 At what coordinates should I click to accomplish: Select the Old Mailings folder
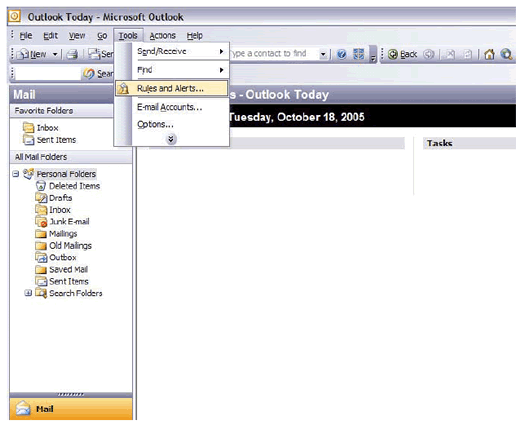[70, 245]
